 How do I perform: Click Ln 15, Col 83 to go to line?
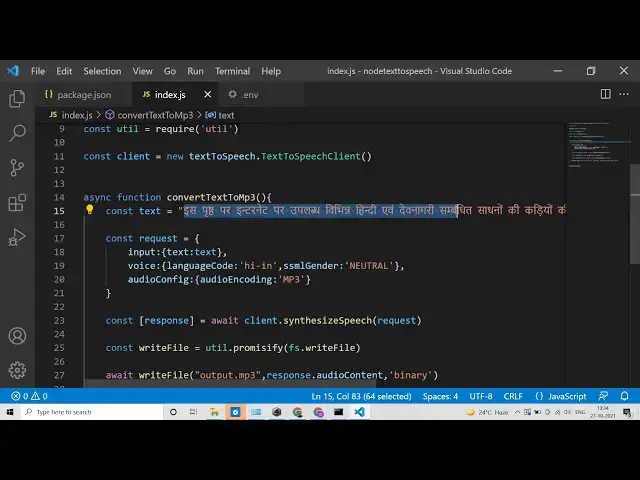361,396
